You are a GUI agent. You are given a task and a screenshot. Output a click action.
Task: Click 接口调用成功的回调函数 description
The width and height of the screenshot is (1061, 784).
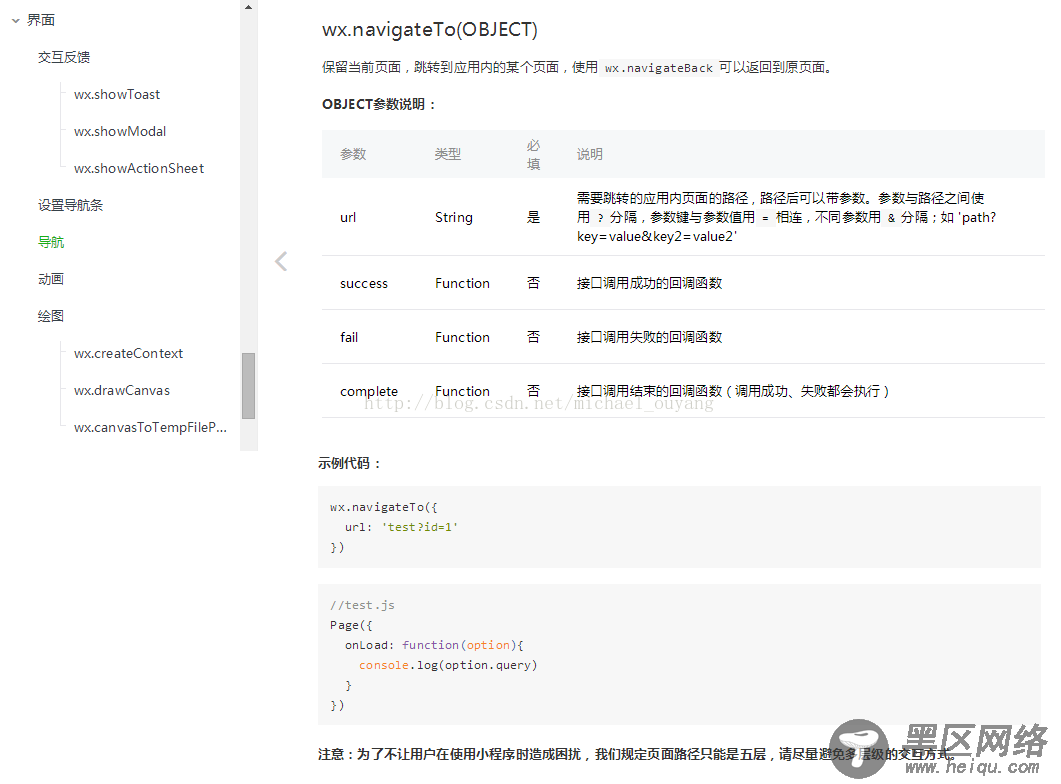650,283
